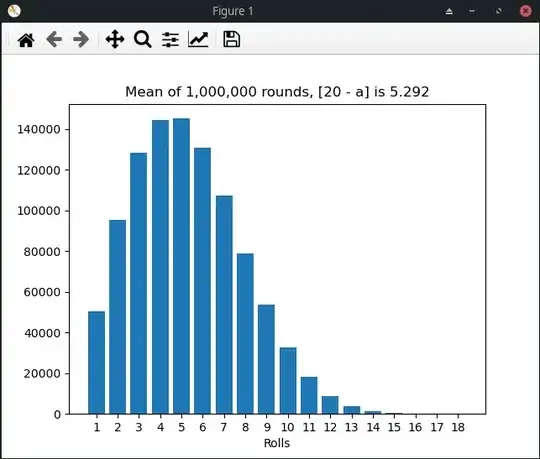Select the Zoom to rectangle magnifier
Image resolution: width=540 pixels, height=459 pixels.
[x=143, y=39]
